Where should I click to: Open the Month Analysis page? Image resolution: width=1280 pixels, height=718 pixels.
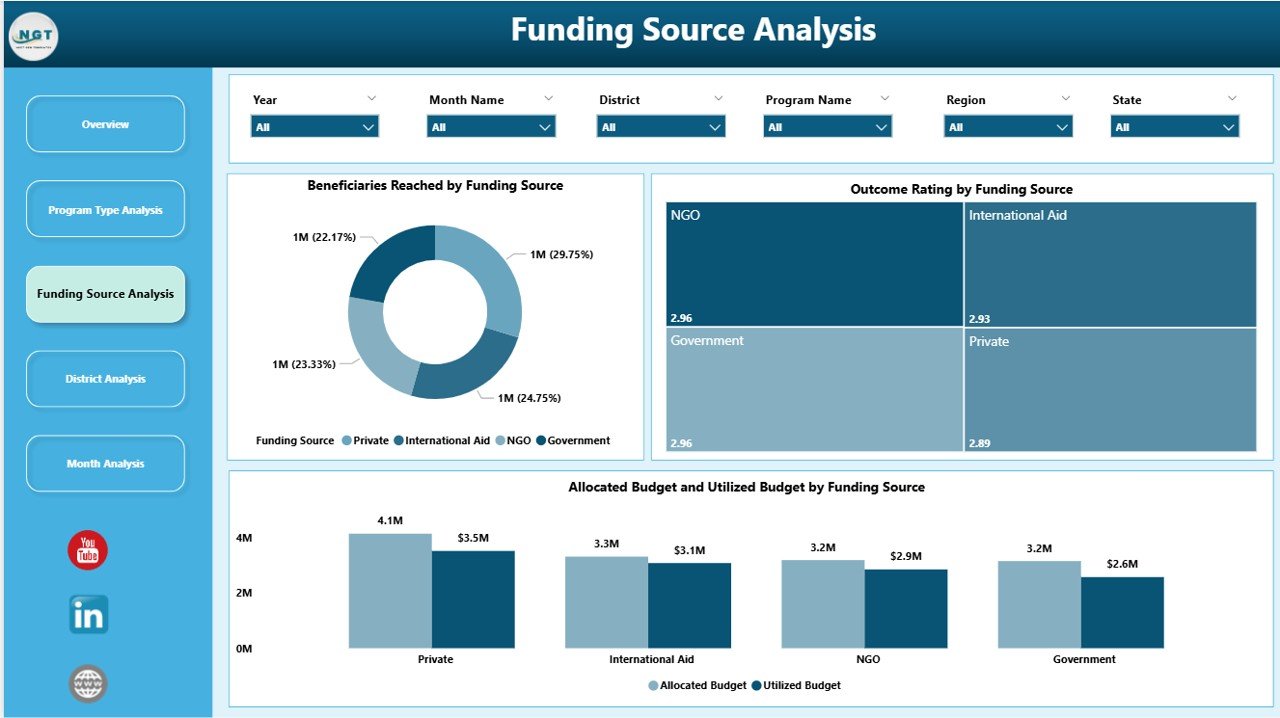(x=105, y=463)
